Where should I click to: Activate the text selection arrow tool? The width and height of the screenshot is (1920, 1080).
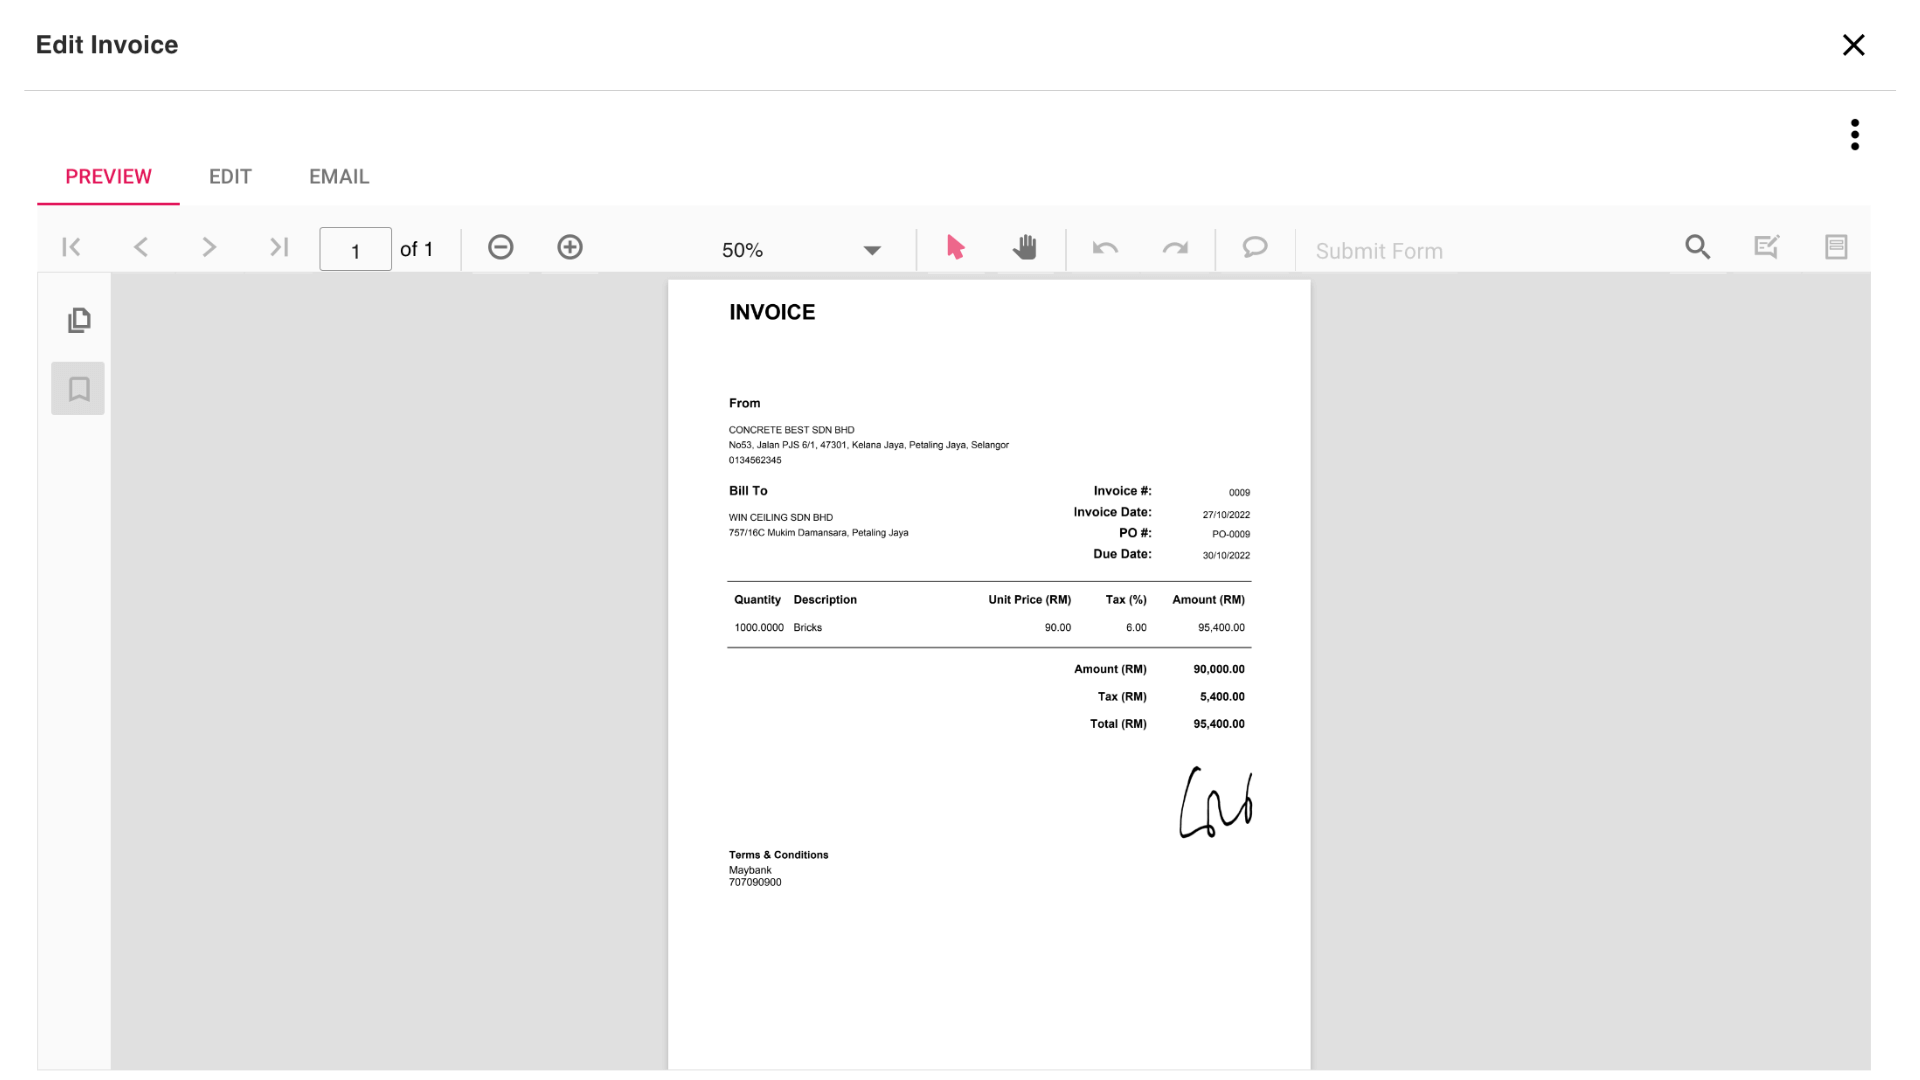coord(955,247)
